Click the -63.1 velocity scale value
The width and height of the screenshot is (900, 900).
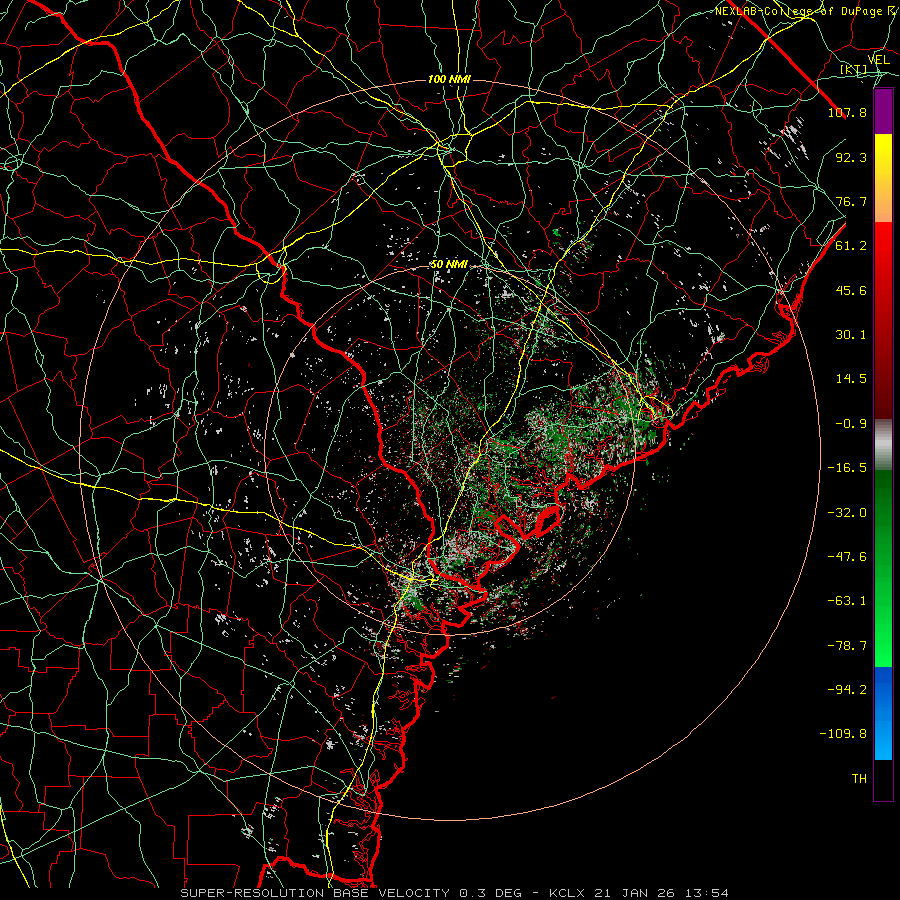[x=847, y=601]
